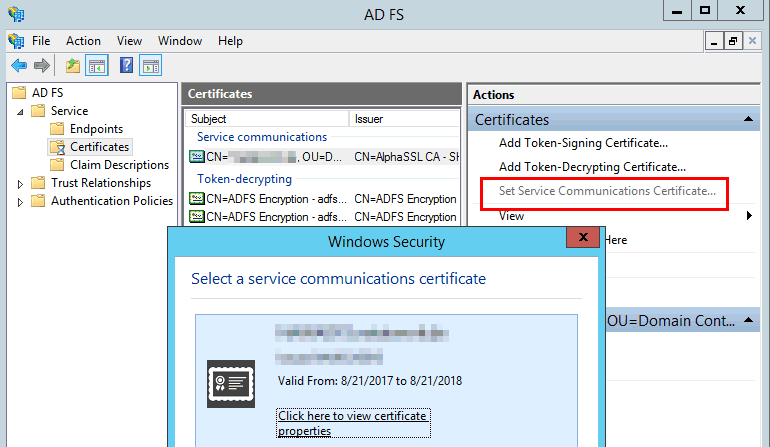Collapse the Service tree node

click(x=20, y=112)
